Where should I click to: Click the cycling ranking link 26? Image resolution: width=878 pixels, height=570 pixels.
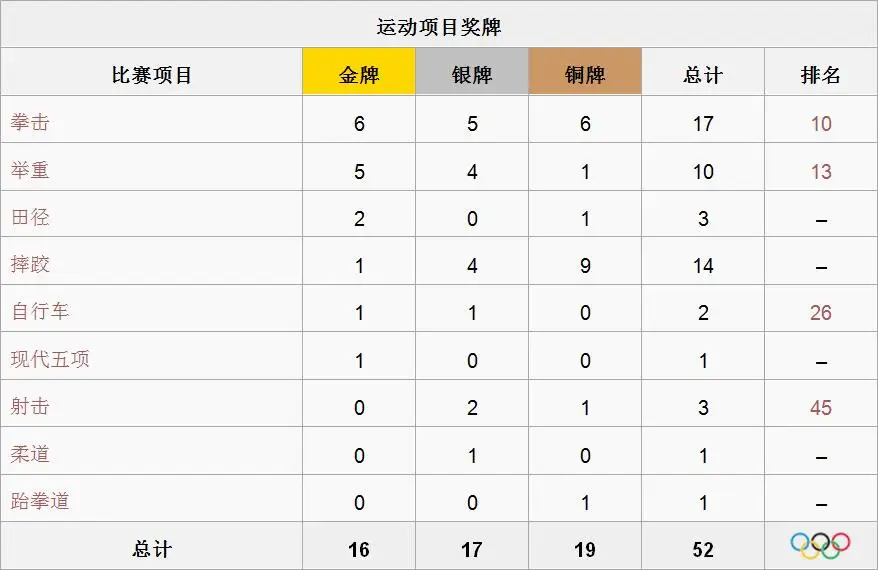(821, 312)
